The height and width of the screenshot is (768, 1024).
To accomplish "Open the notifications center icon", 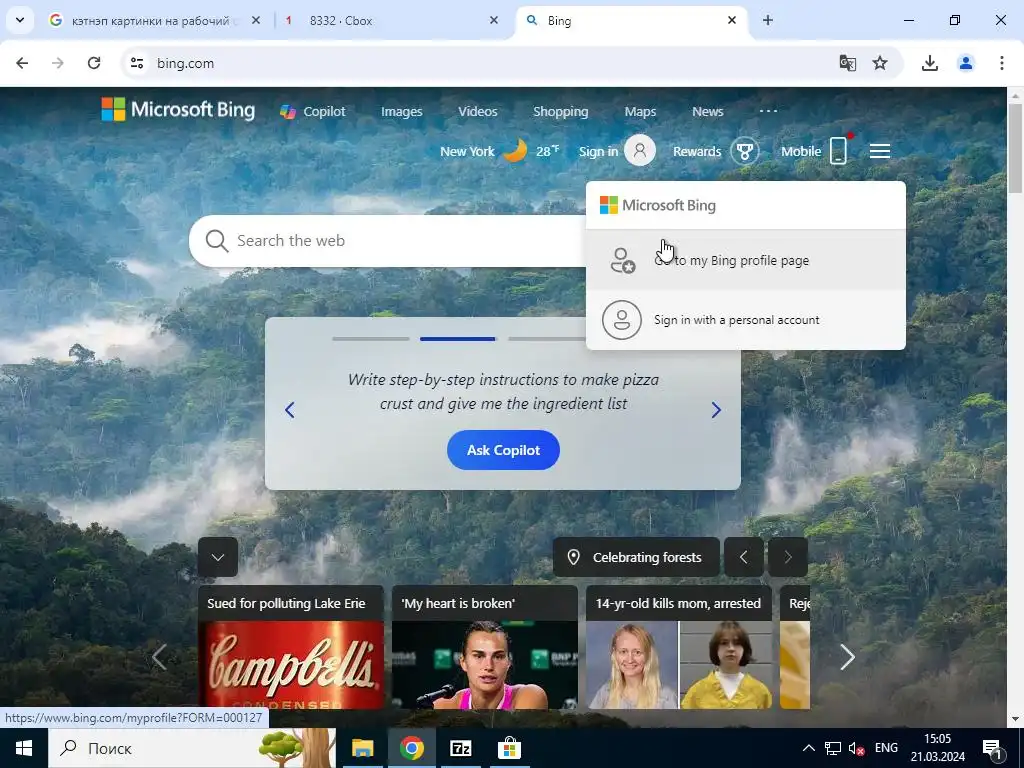I will click(x=993, y=748).
